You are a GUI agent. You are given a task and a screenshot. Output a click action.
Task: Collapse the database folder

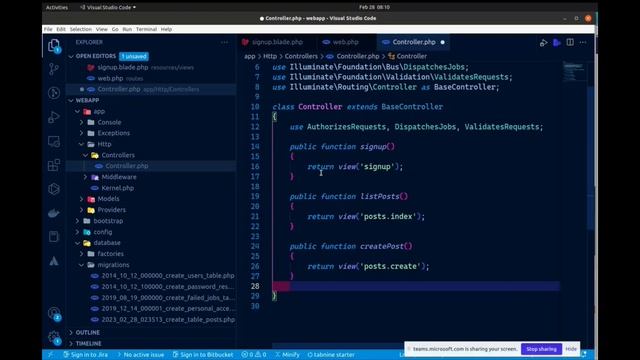pyautogui.click(x=78, y=243)
